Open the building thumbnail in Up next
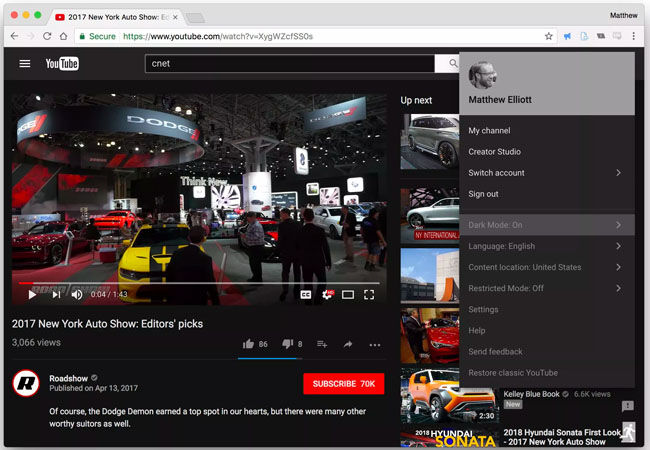Screen dimensions: 650x450 [430, 275]
